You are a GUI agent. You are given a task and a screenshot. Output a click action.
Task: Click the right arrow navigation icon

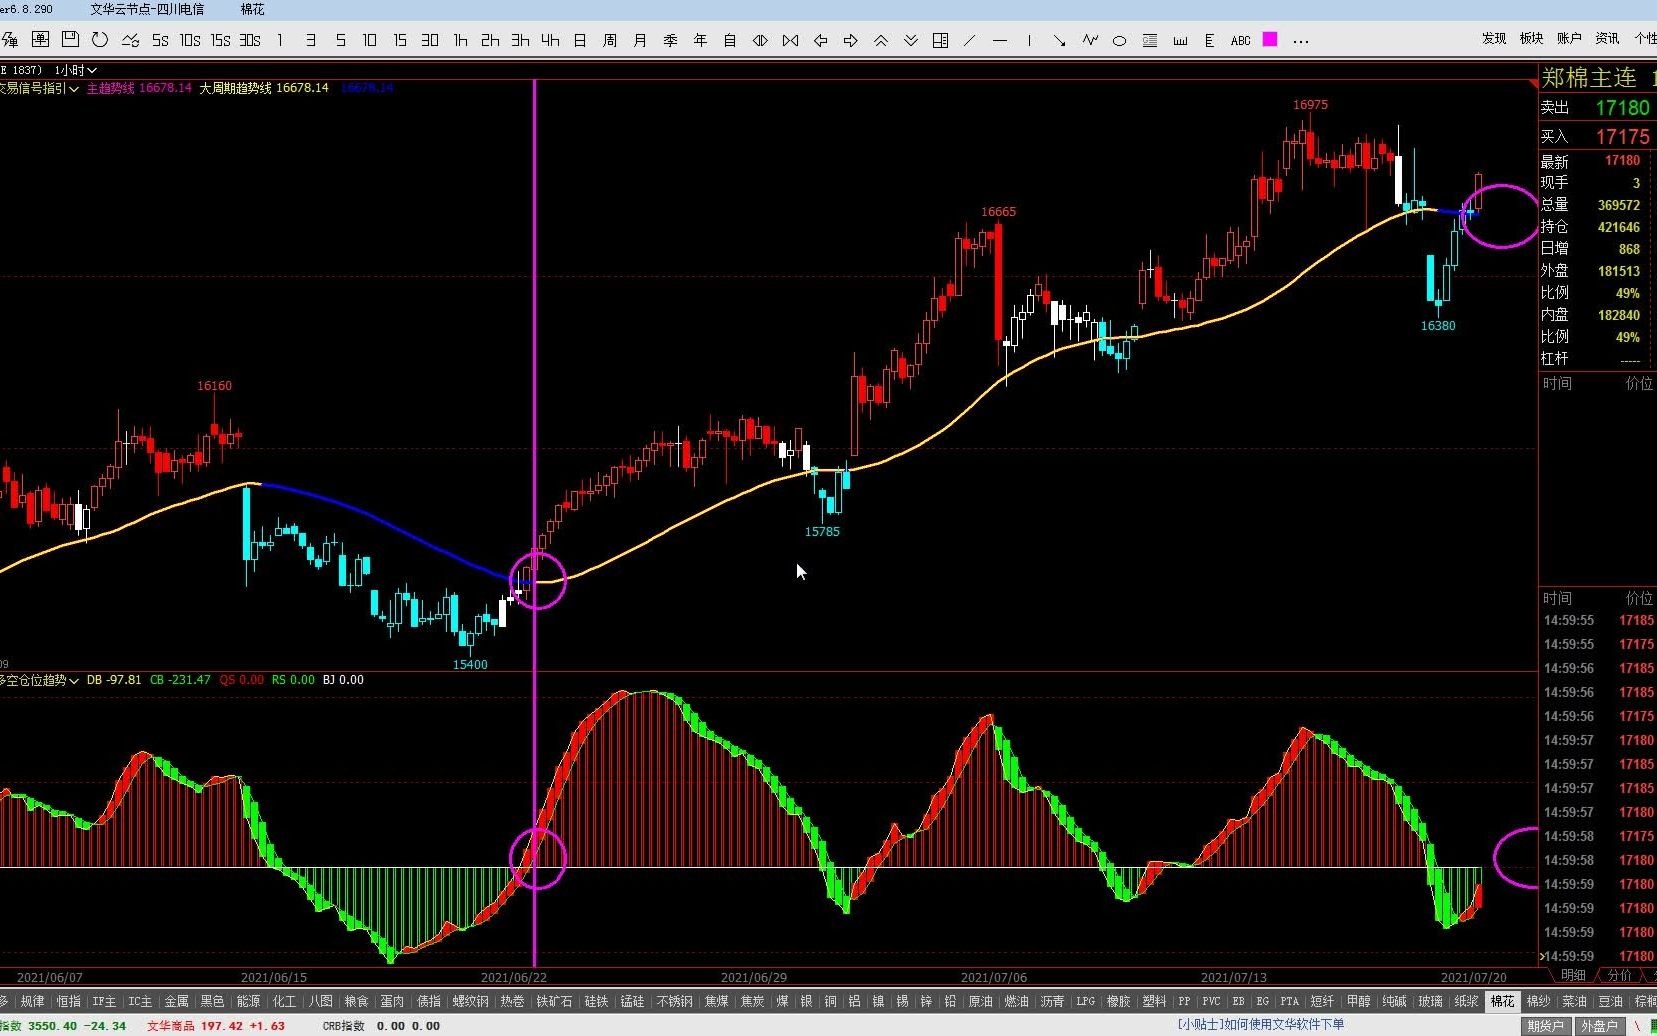tap(850, 40)
